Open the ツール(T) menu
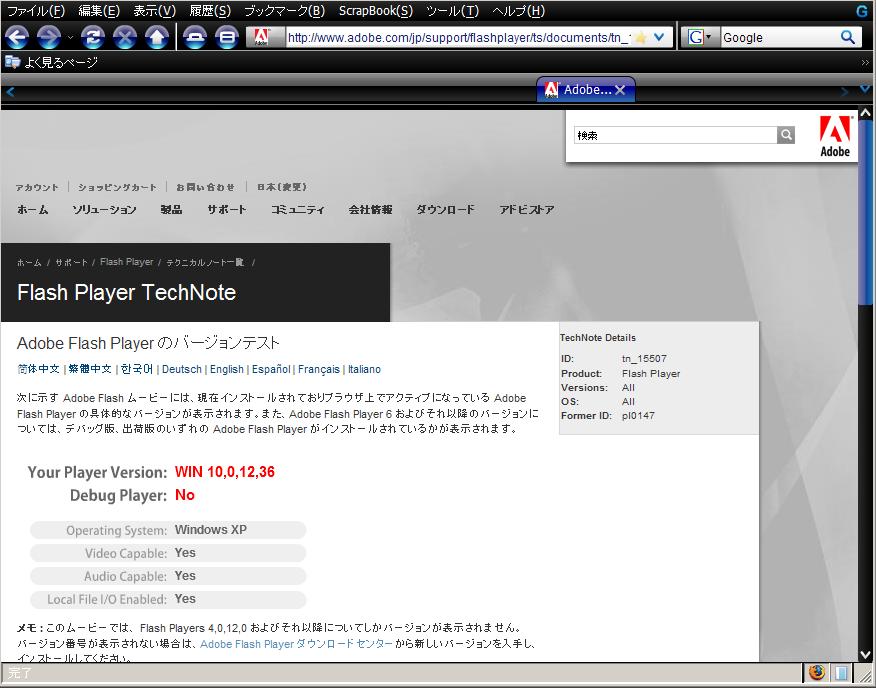Screen dimensions: 876x688 (453, 11)
